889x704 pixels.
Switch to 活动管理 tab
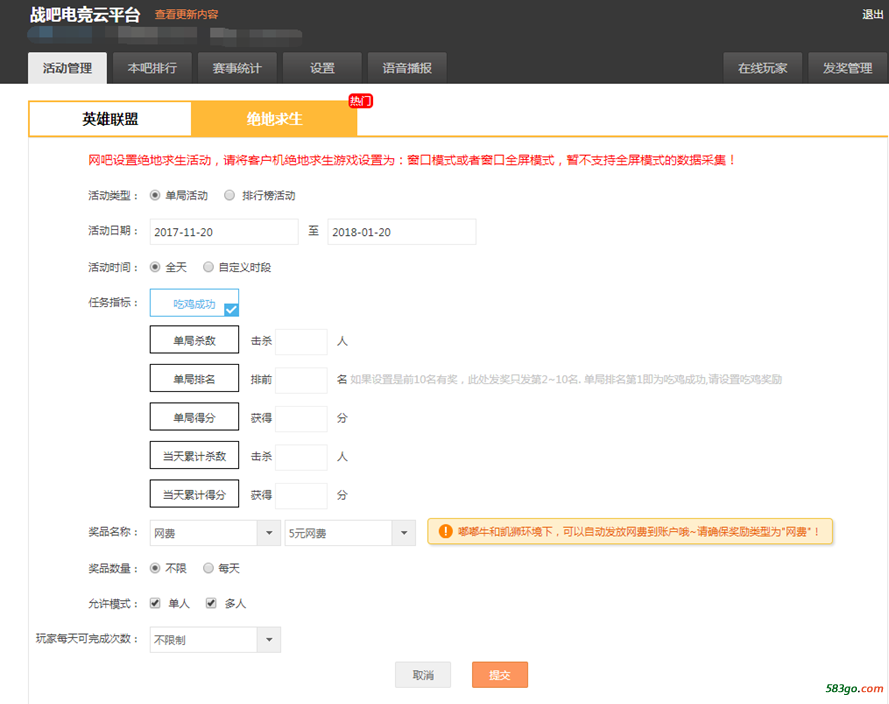point(67,68)
